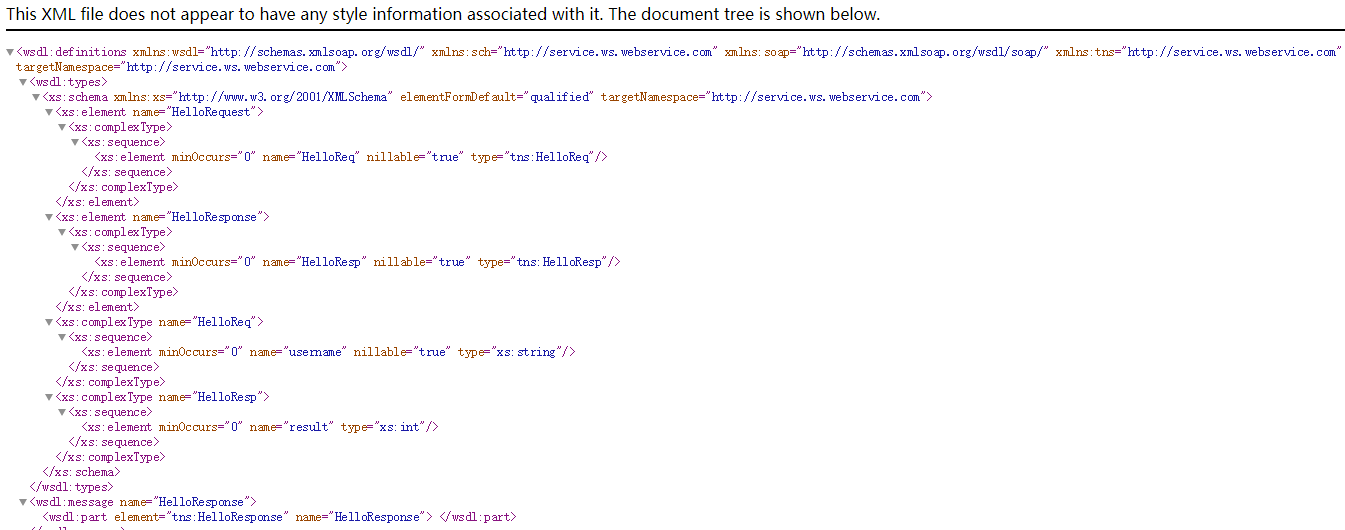Click minOccurs="0" on the result element line
The height and width of the screenshot is (530, 1345).
200,427
